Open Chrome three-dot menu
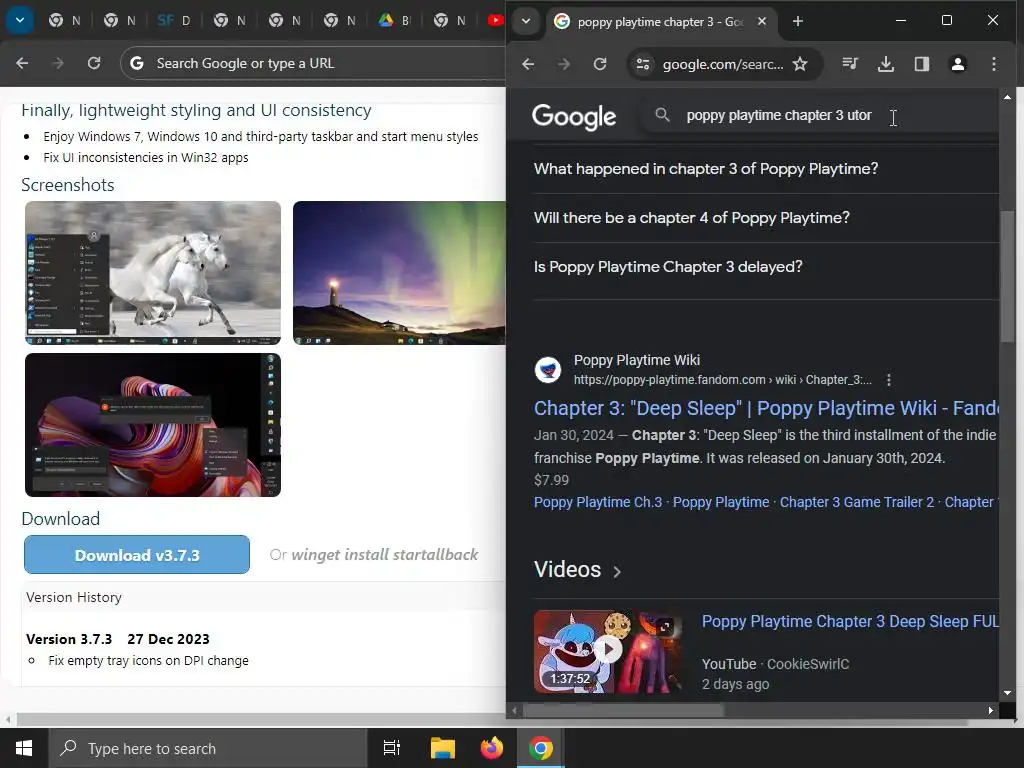The height and width of the screenshot is (768, 1024). (x=994, y=64)
